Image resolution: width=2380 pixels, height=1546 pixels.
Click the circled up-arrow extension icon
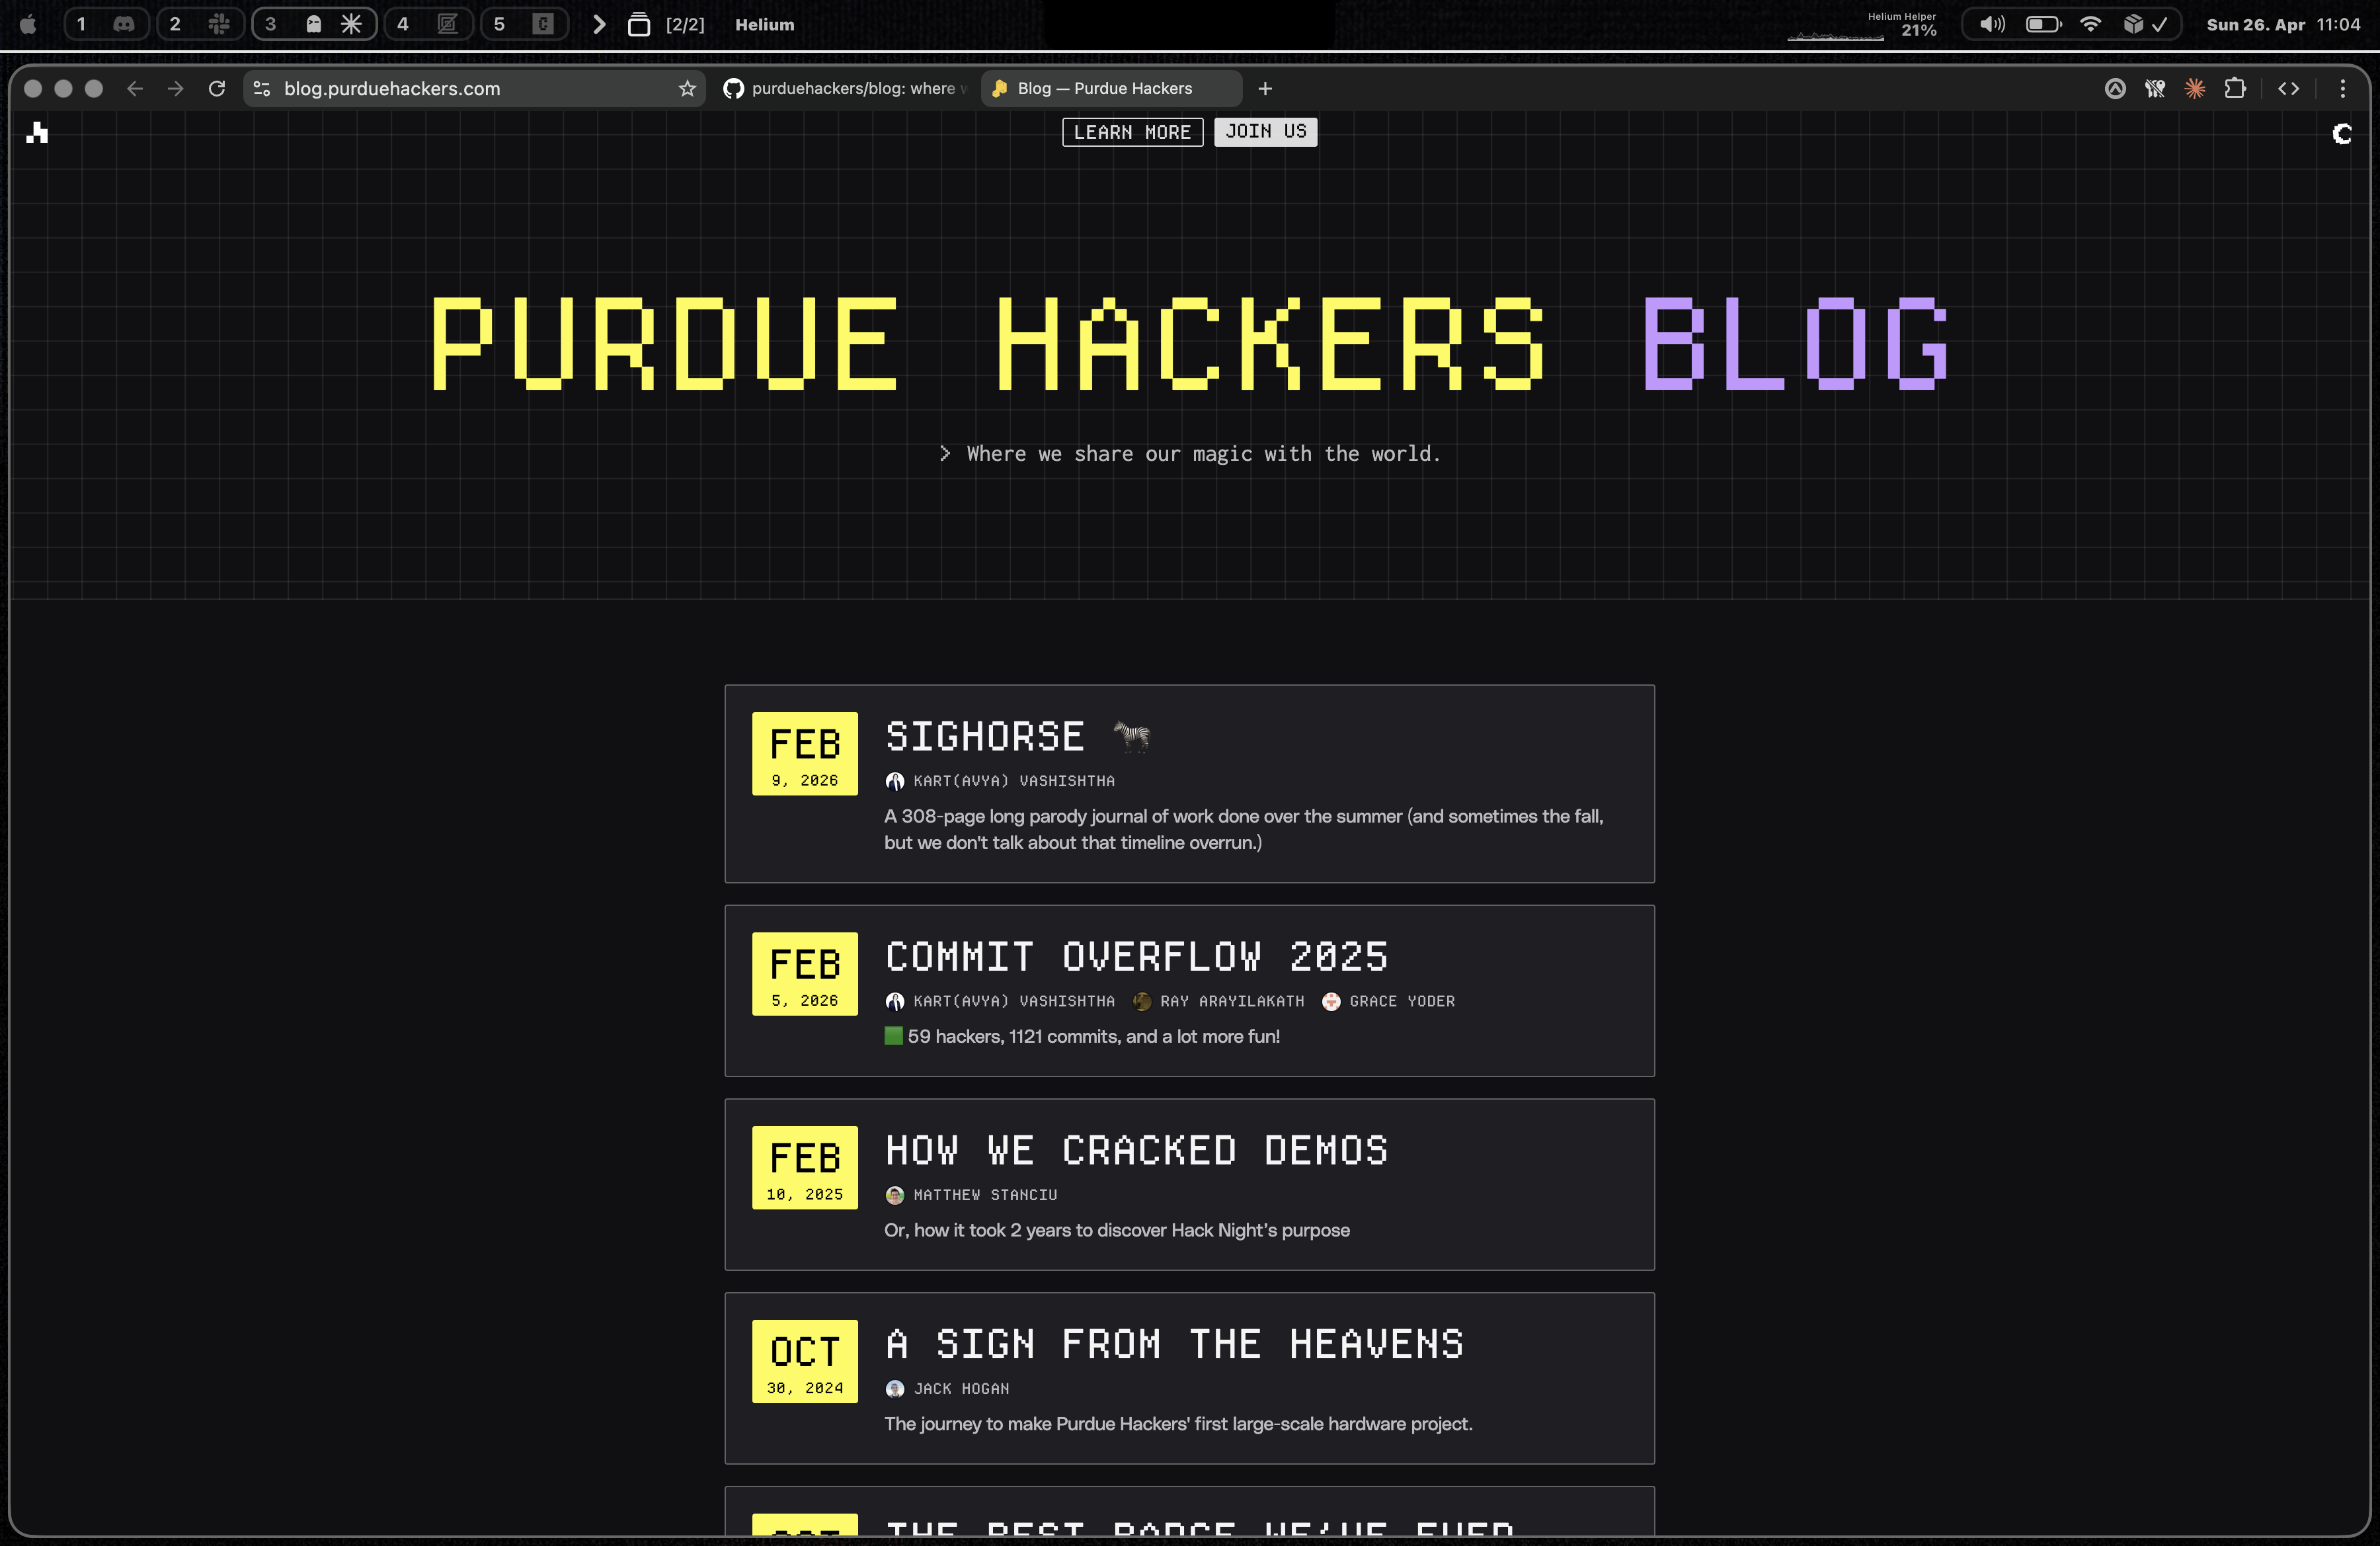[x=2115, y=88]
